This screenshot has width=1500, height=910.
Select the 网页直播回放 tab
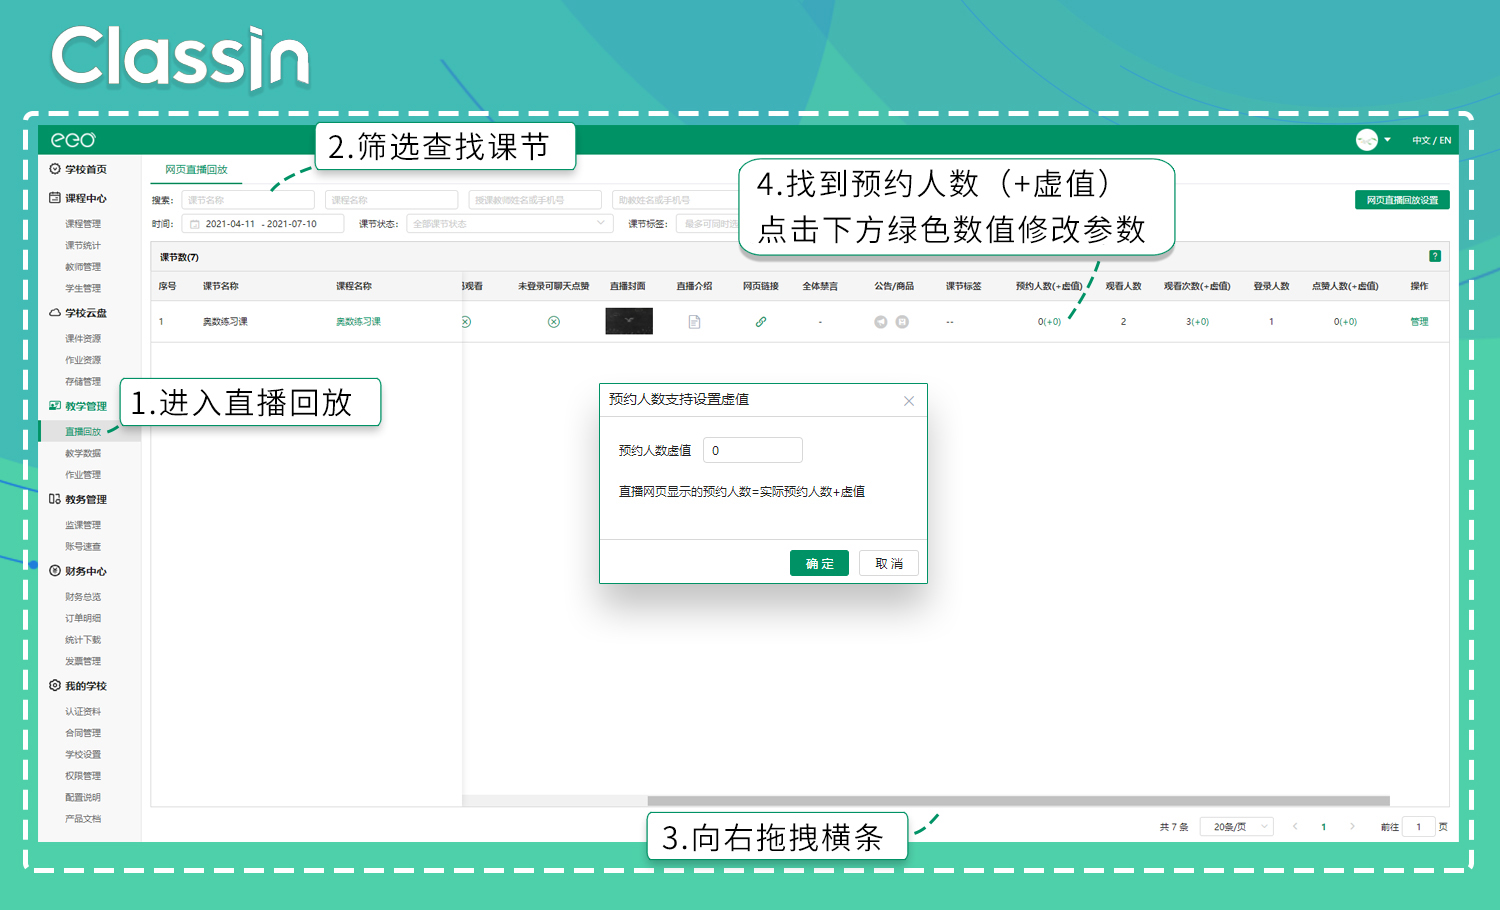tap(196, 170)
